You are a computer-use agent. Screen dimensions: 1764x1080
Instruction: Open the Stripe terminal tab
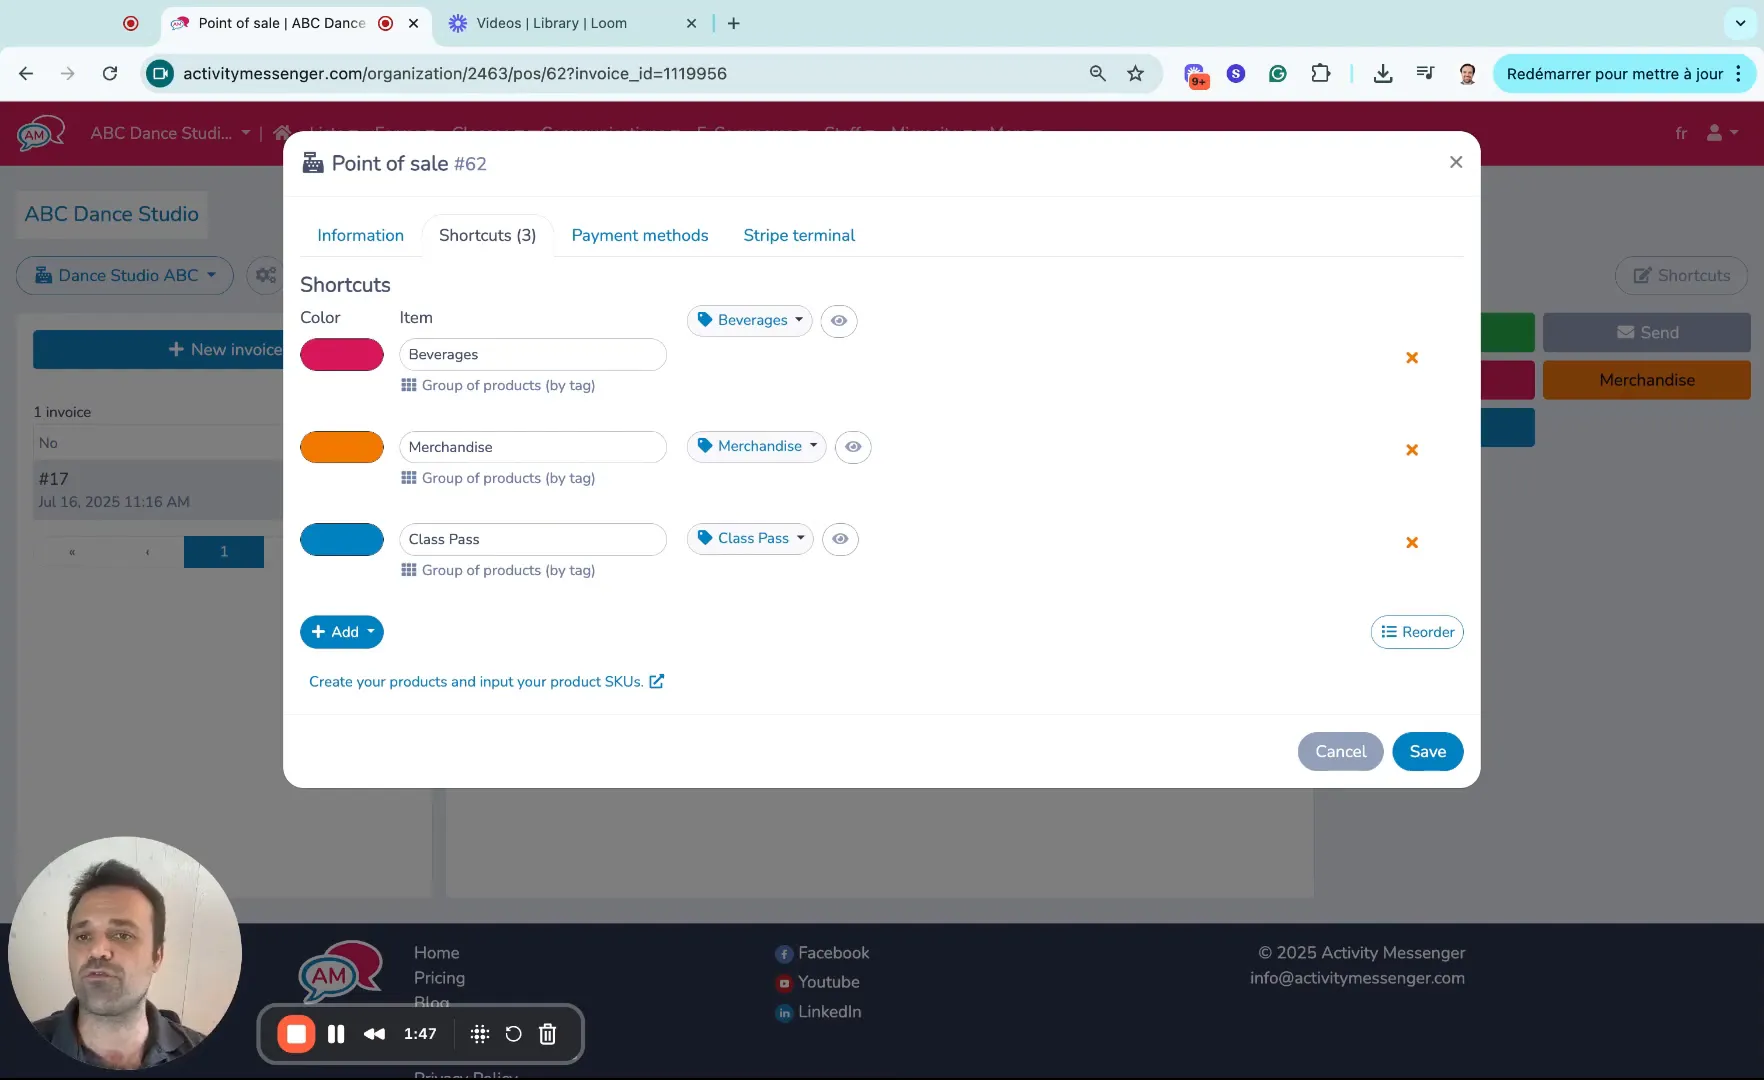pyautogui.click(x=798, y=236)
